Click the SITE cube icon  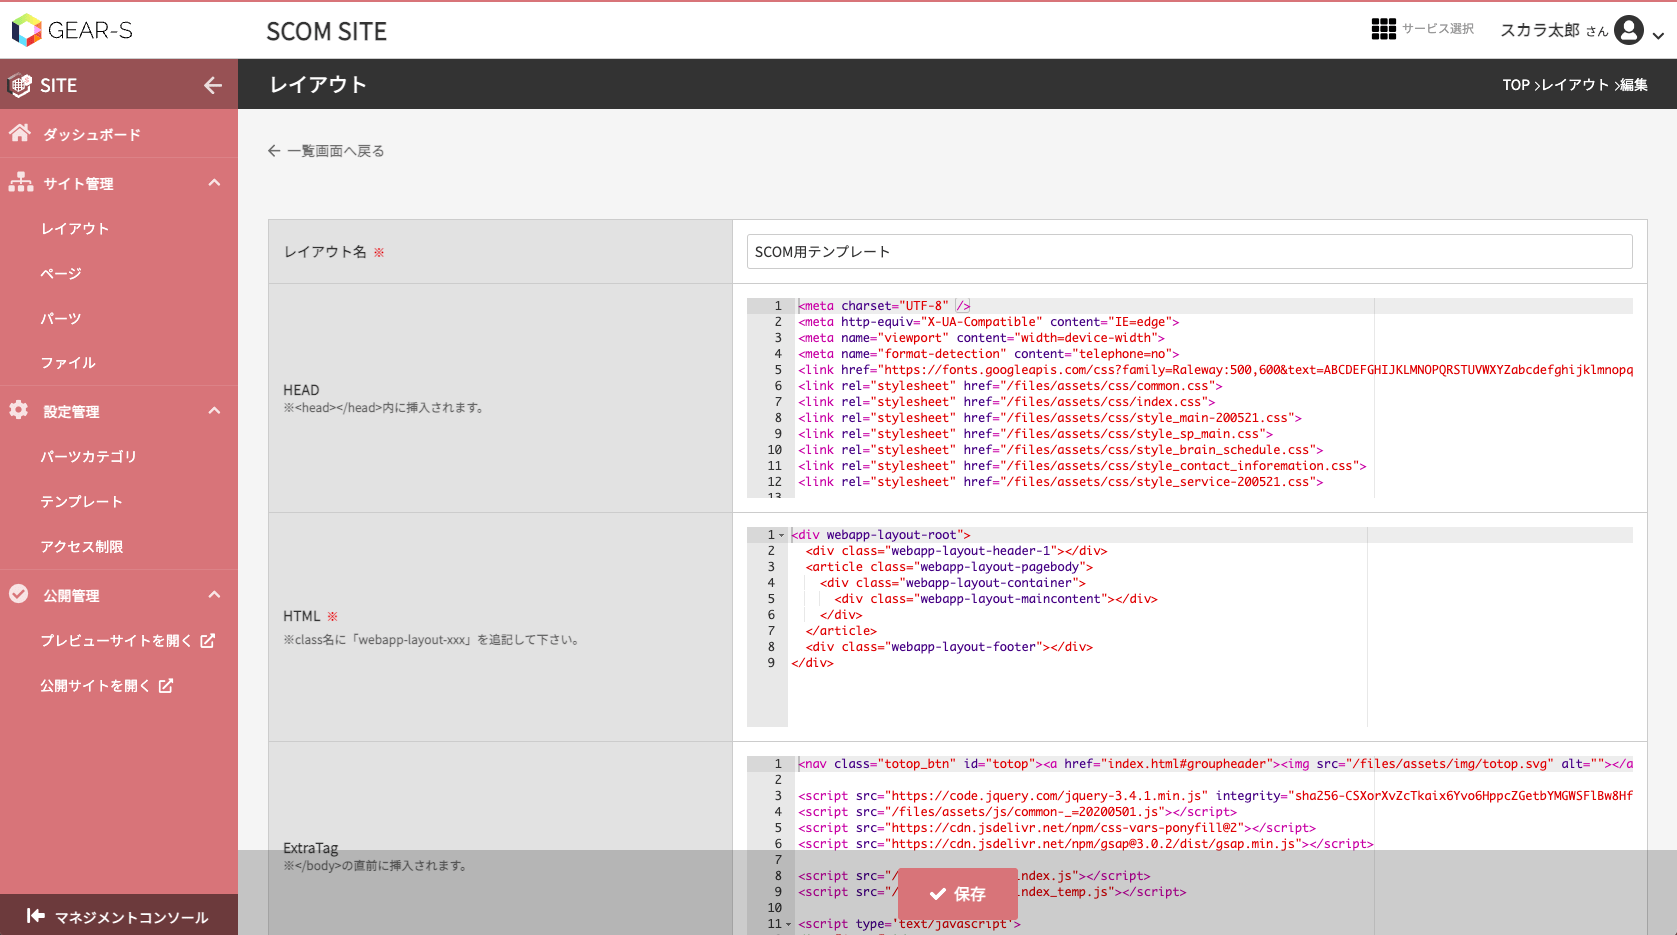19,85
